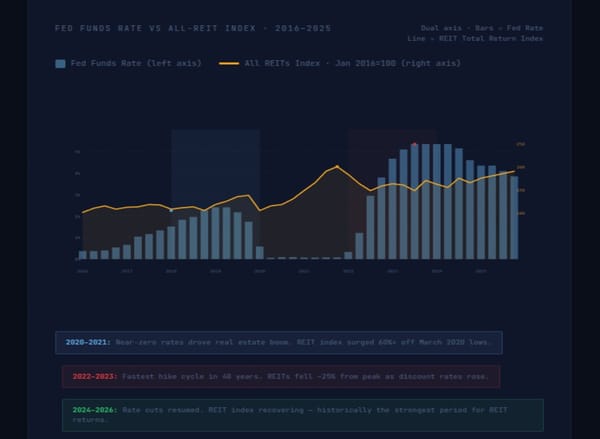Click the 2020-2021 label in blue annotation
Image resolution: width=600 pixels, height=439 pixels.
click(x=88, y=342)
